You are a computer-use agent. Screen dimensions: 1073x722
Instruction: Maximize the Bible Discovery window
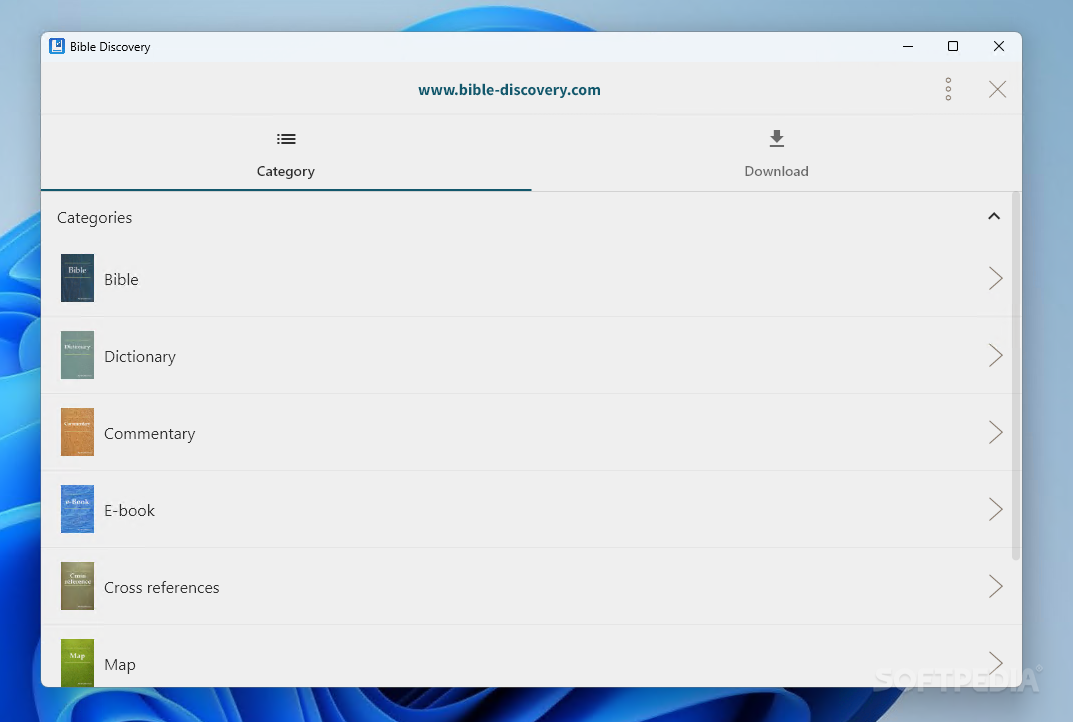953,47
